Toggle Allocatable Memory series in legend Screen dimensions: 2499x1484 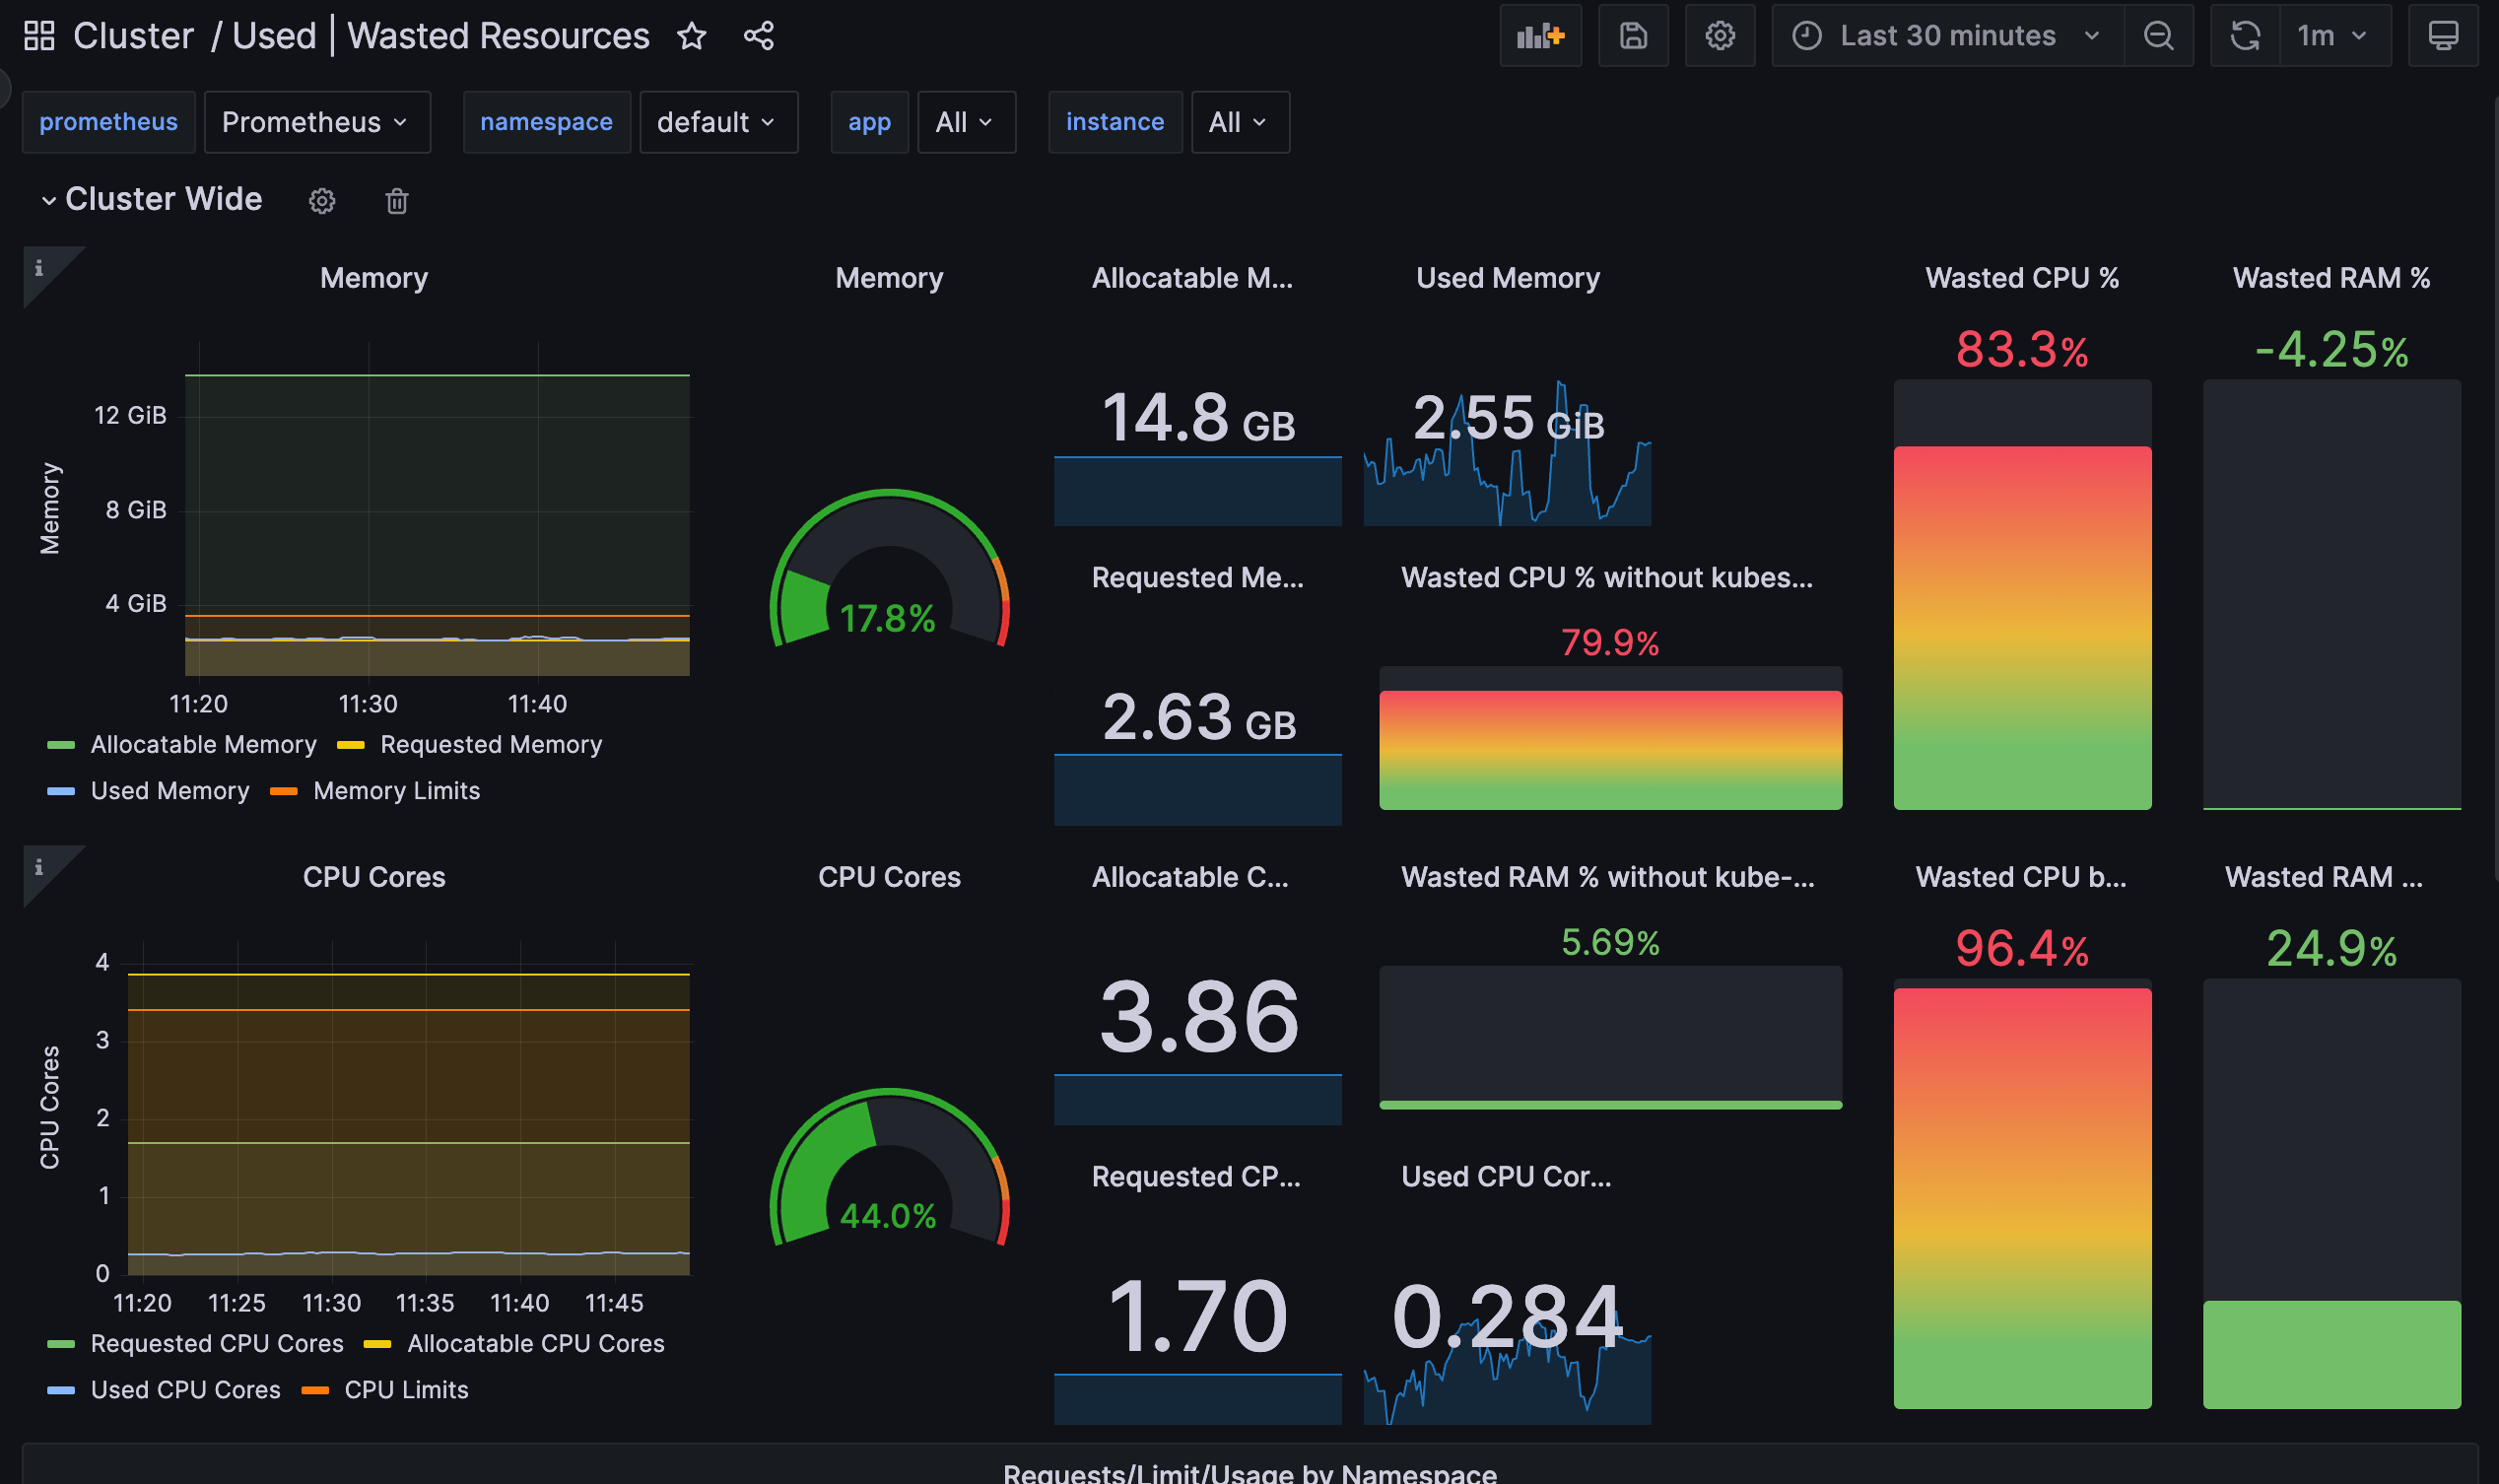tap(202, 745)
